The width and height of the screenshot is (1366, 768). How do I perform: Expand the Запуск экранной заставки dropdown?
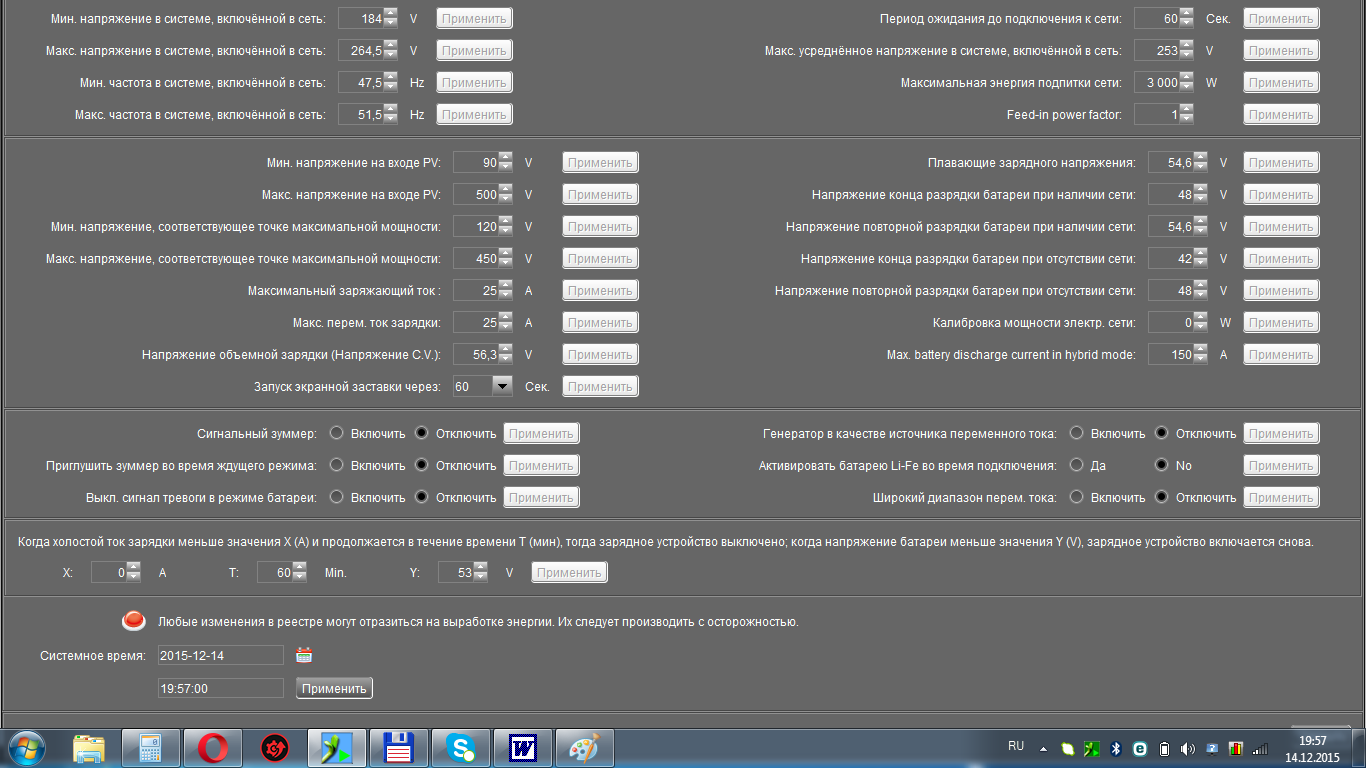[x=502, y=386]
